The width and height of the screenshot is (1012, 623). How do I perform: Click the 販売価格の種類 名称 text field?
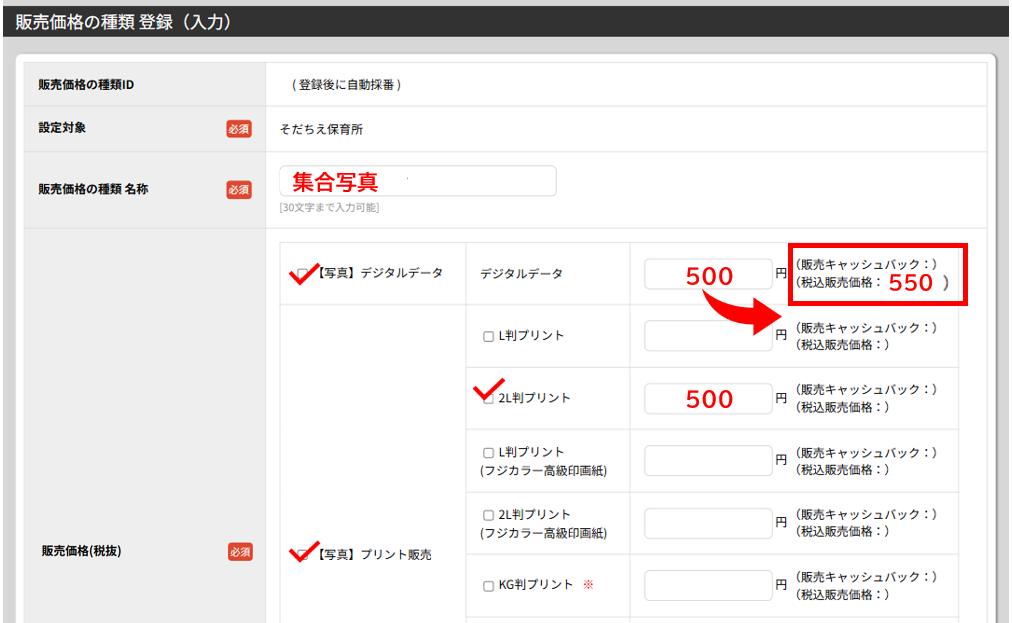click(x=417, y=181)
